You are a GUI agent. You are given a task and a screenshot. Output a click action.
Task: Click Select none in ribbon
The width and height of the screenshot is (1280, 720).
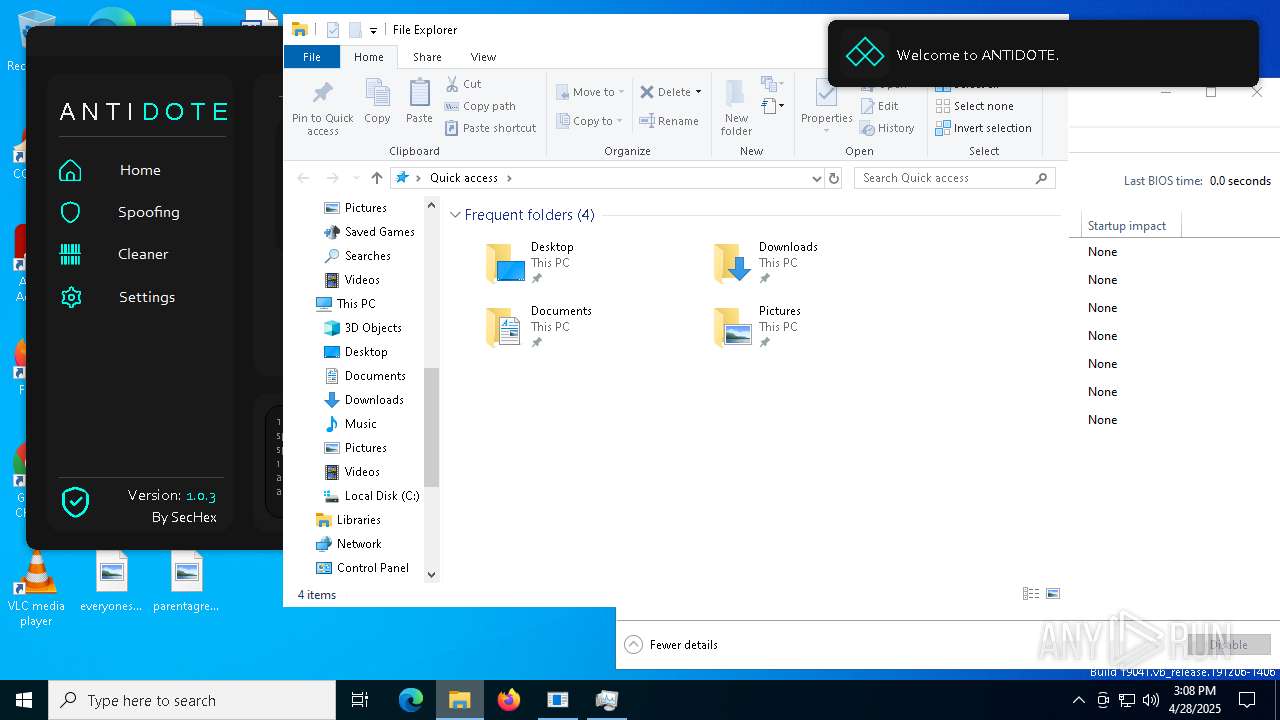975,106
